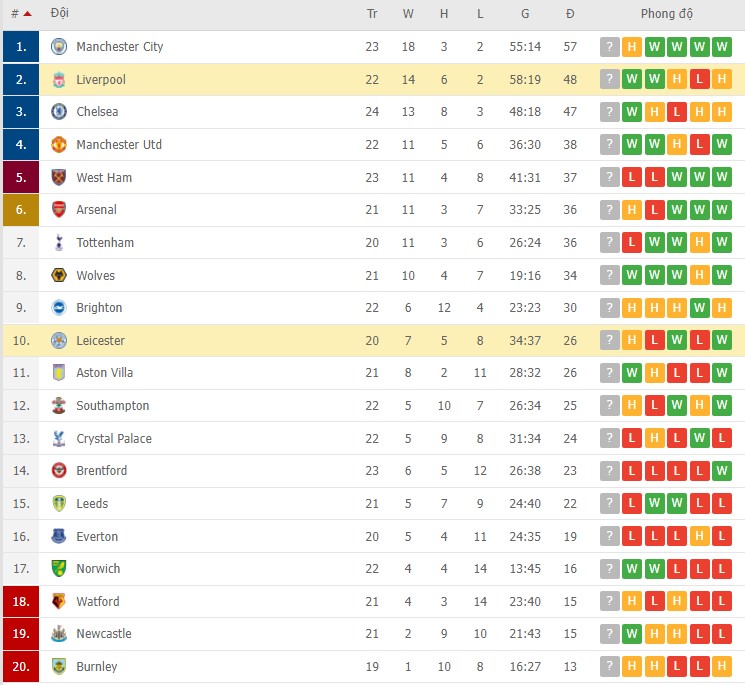Click the Manchester City club crest
The width and height of the screenshot is (745, 685).
tap(59, 47)
